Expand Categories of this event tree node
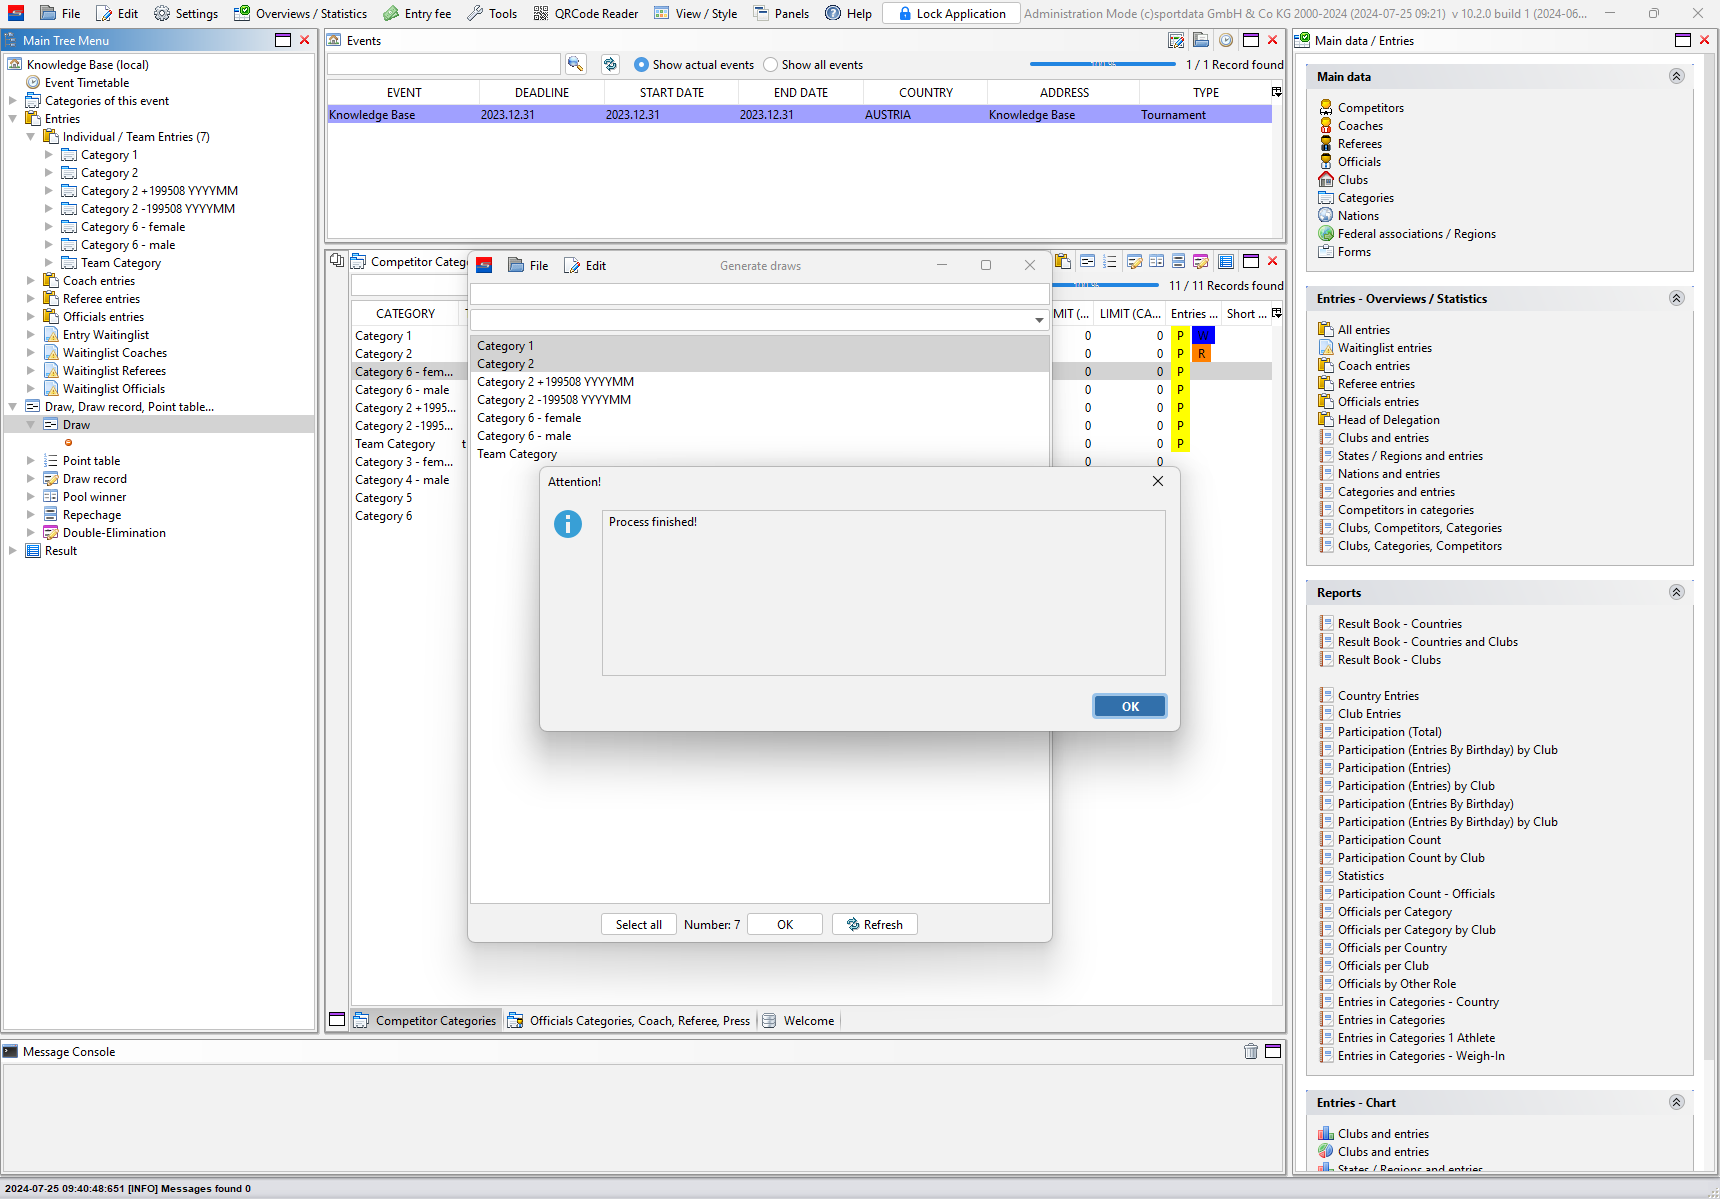Image resolution: width=1720 pixels, height=1200 pixels. [x=13, y=101]
